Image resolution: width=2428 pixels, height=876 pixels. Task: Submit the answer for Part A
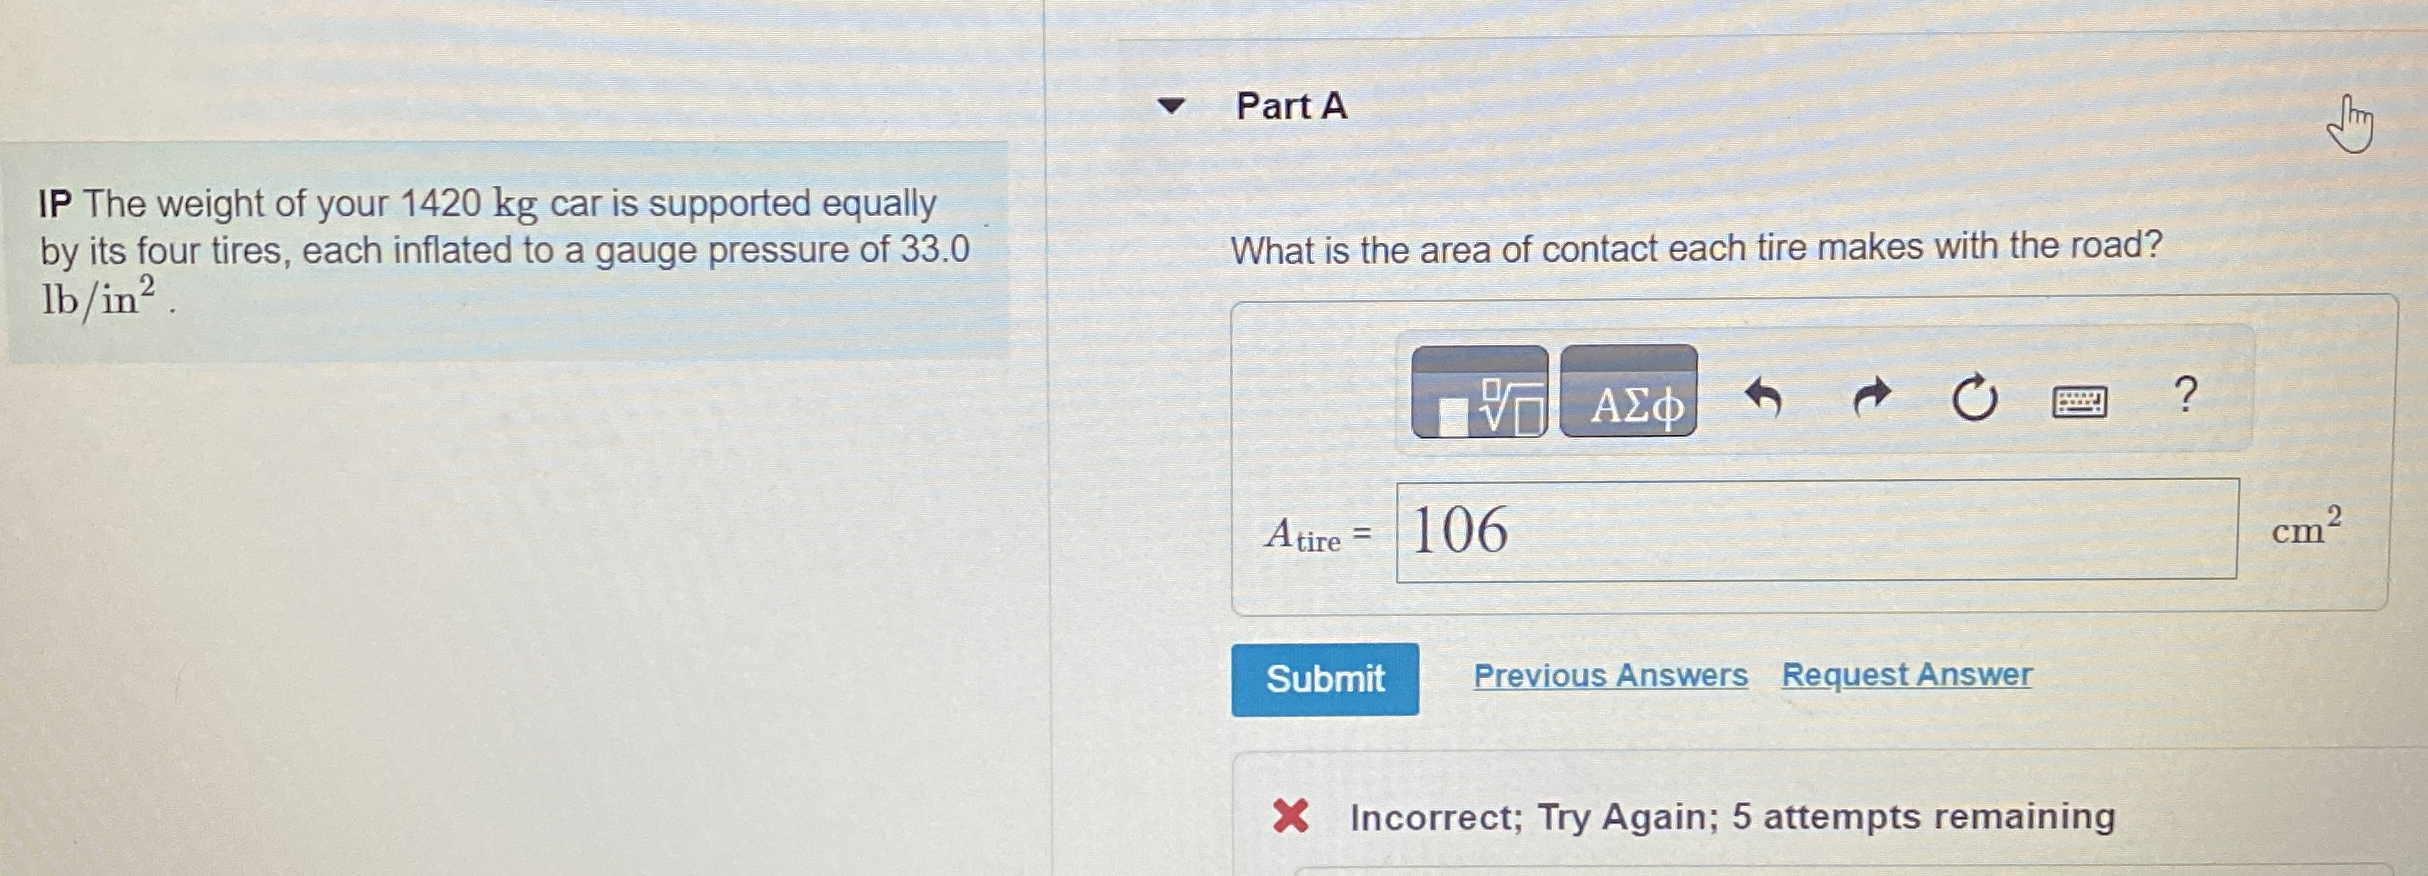coord(1325,679)
